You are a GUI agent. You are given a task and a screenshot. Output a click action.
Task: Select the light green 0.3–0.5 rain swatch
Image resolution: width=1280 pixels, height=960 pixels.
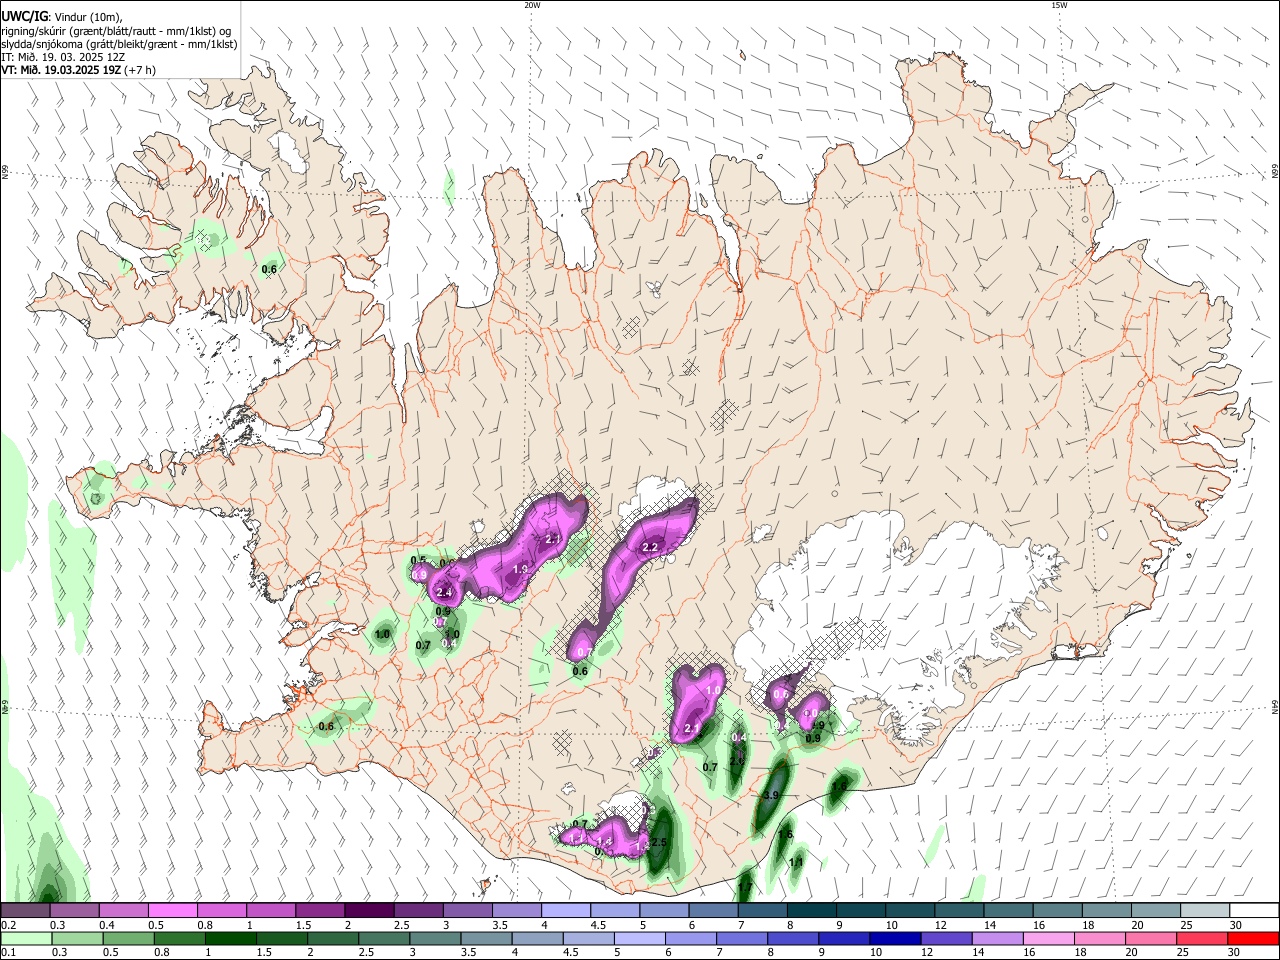[x=78, y=938]
